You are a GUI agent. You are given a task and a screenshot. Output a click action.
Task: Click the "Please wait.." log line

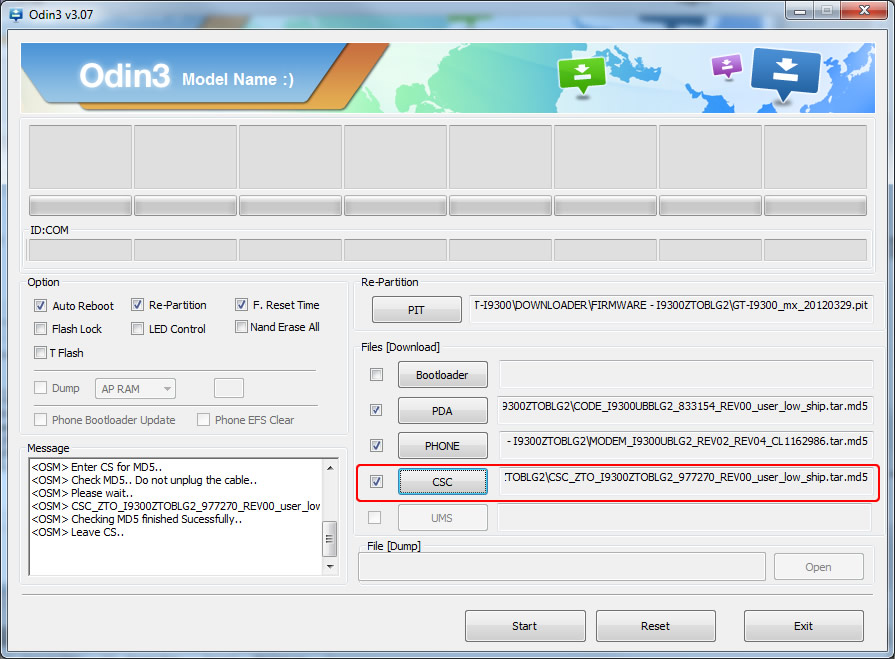pyautogui.click(x=82, y=493)
